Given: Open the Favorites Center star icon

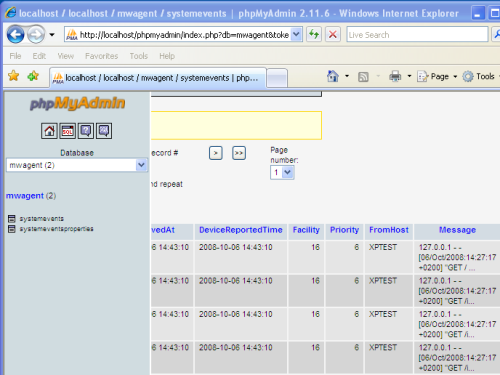Looking at the screenshot, I should pos(14,76).
